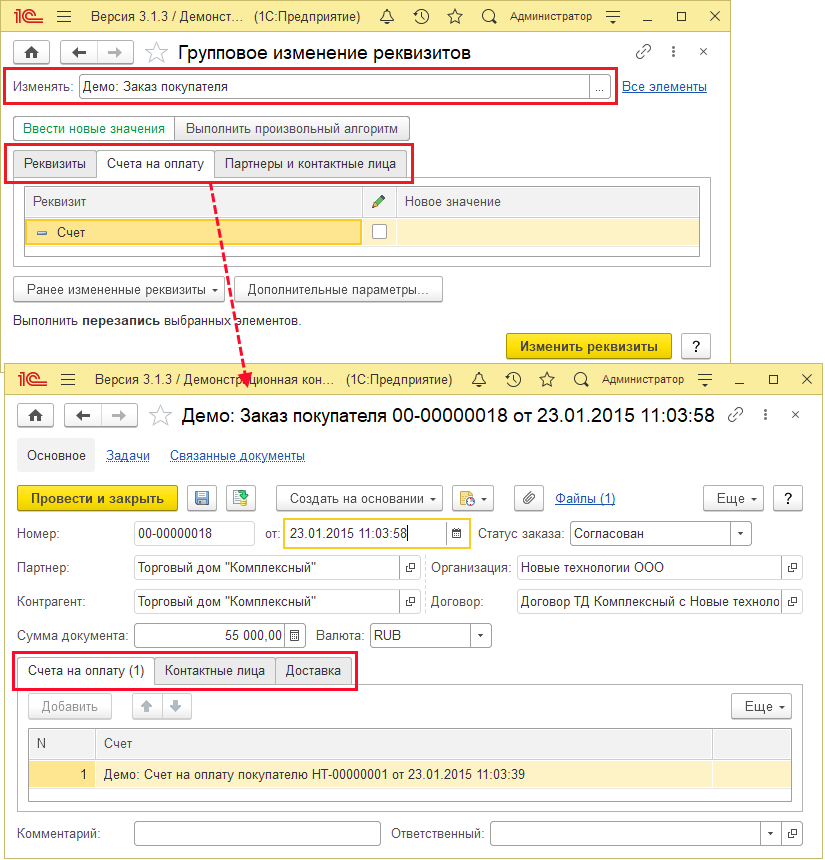Switch to Контактные лица tab
This screenshot has height=860, width=825.
coord(215,671)
